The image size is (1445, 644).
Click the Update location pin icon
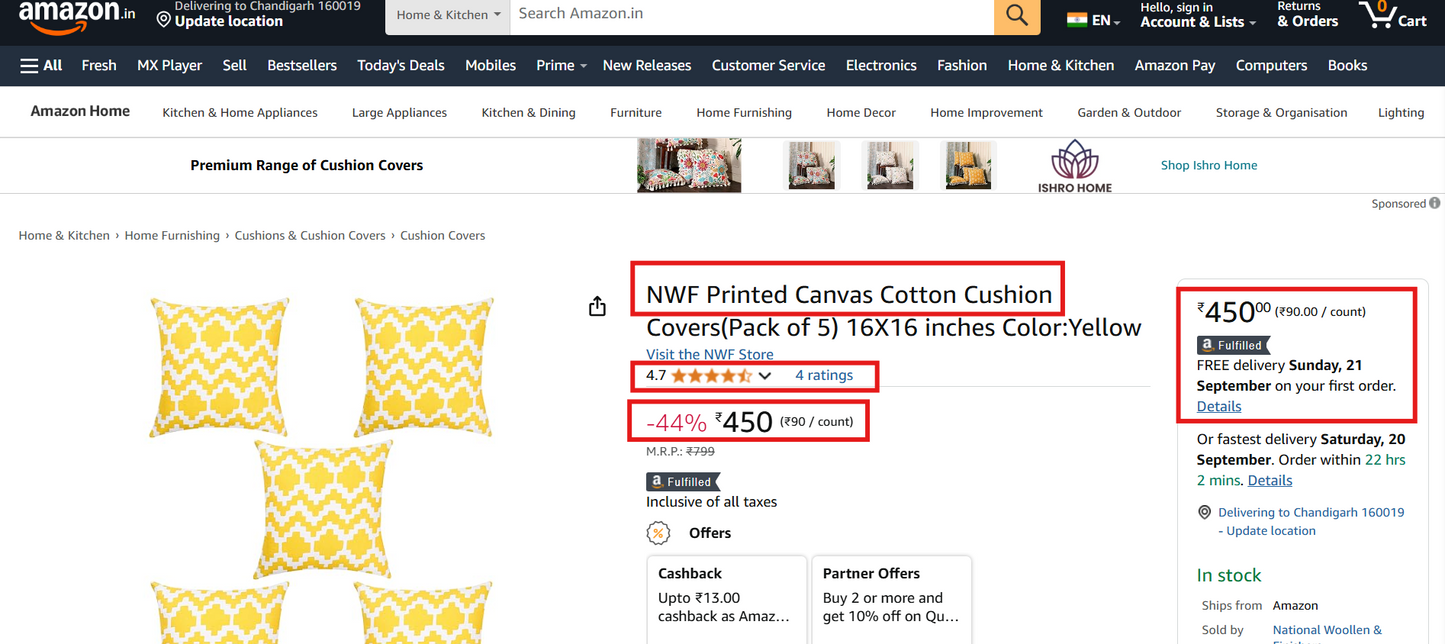tap(164, 20)
